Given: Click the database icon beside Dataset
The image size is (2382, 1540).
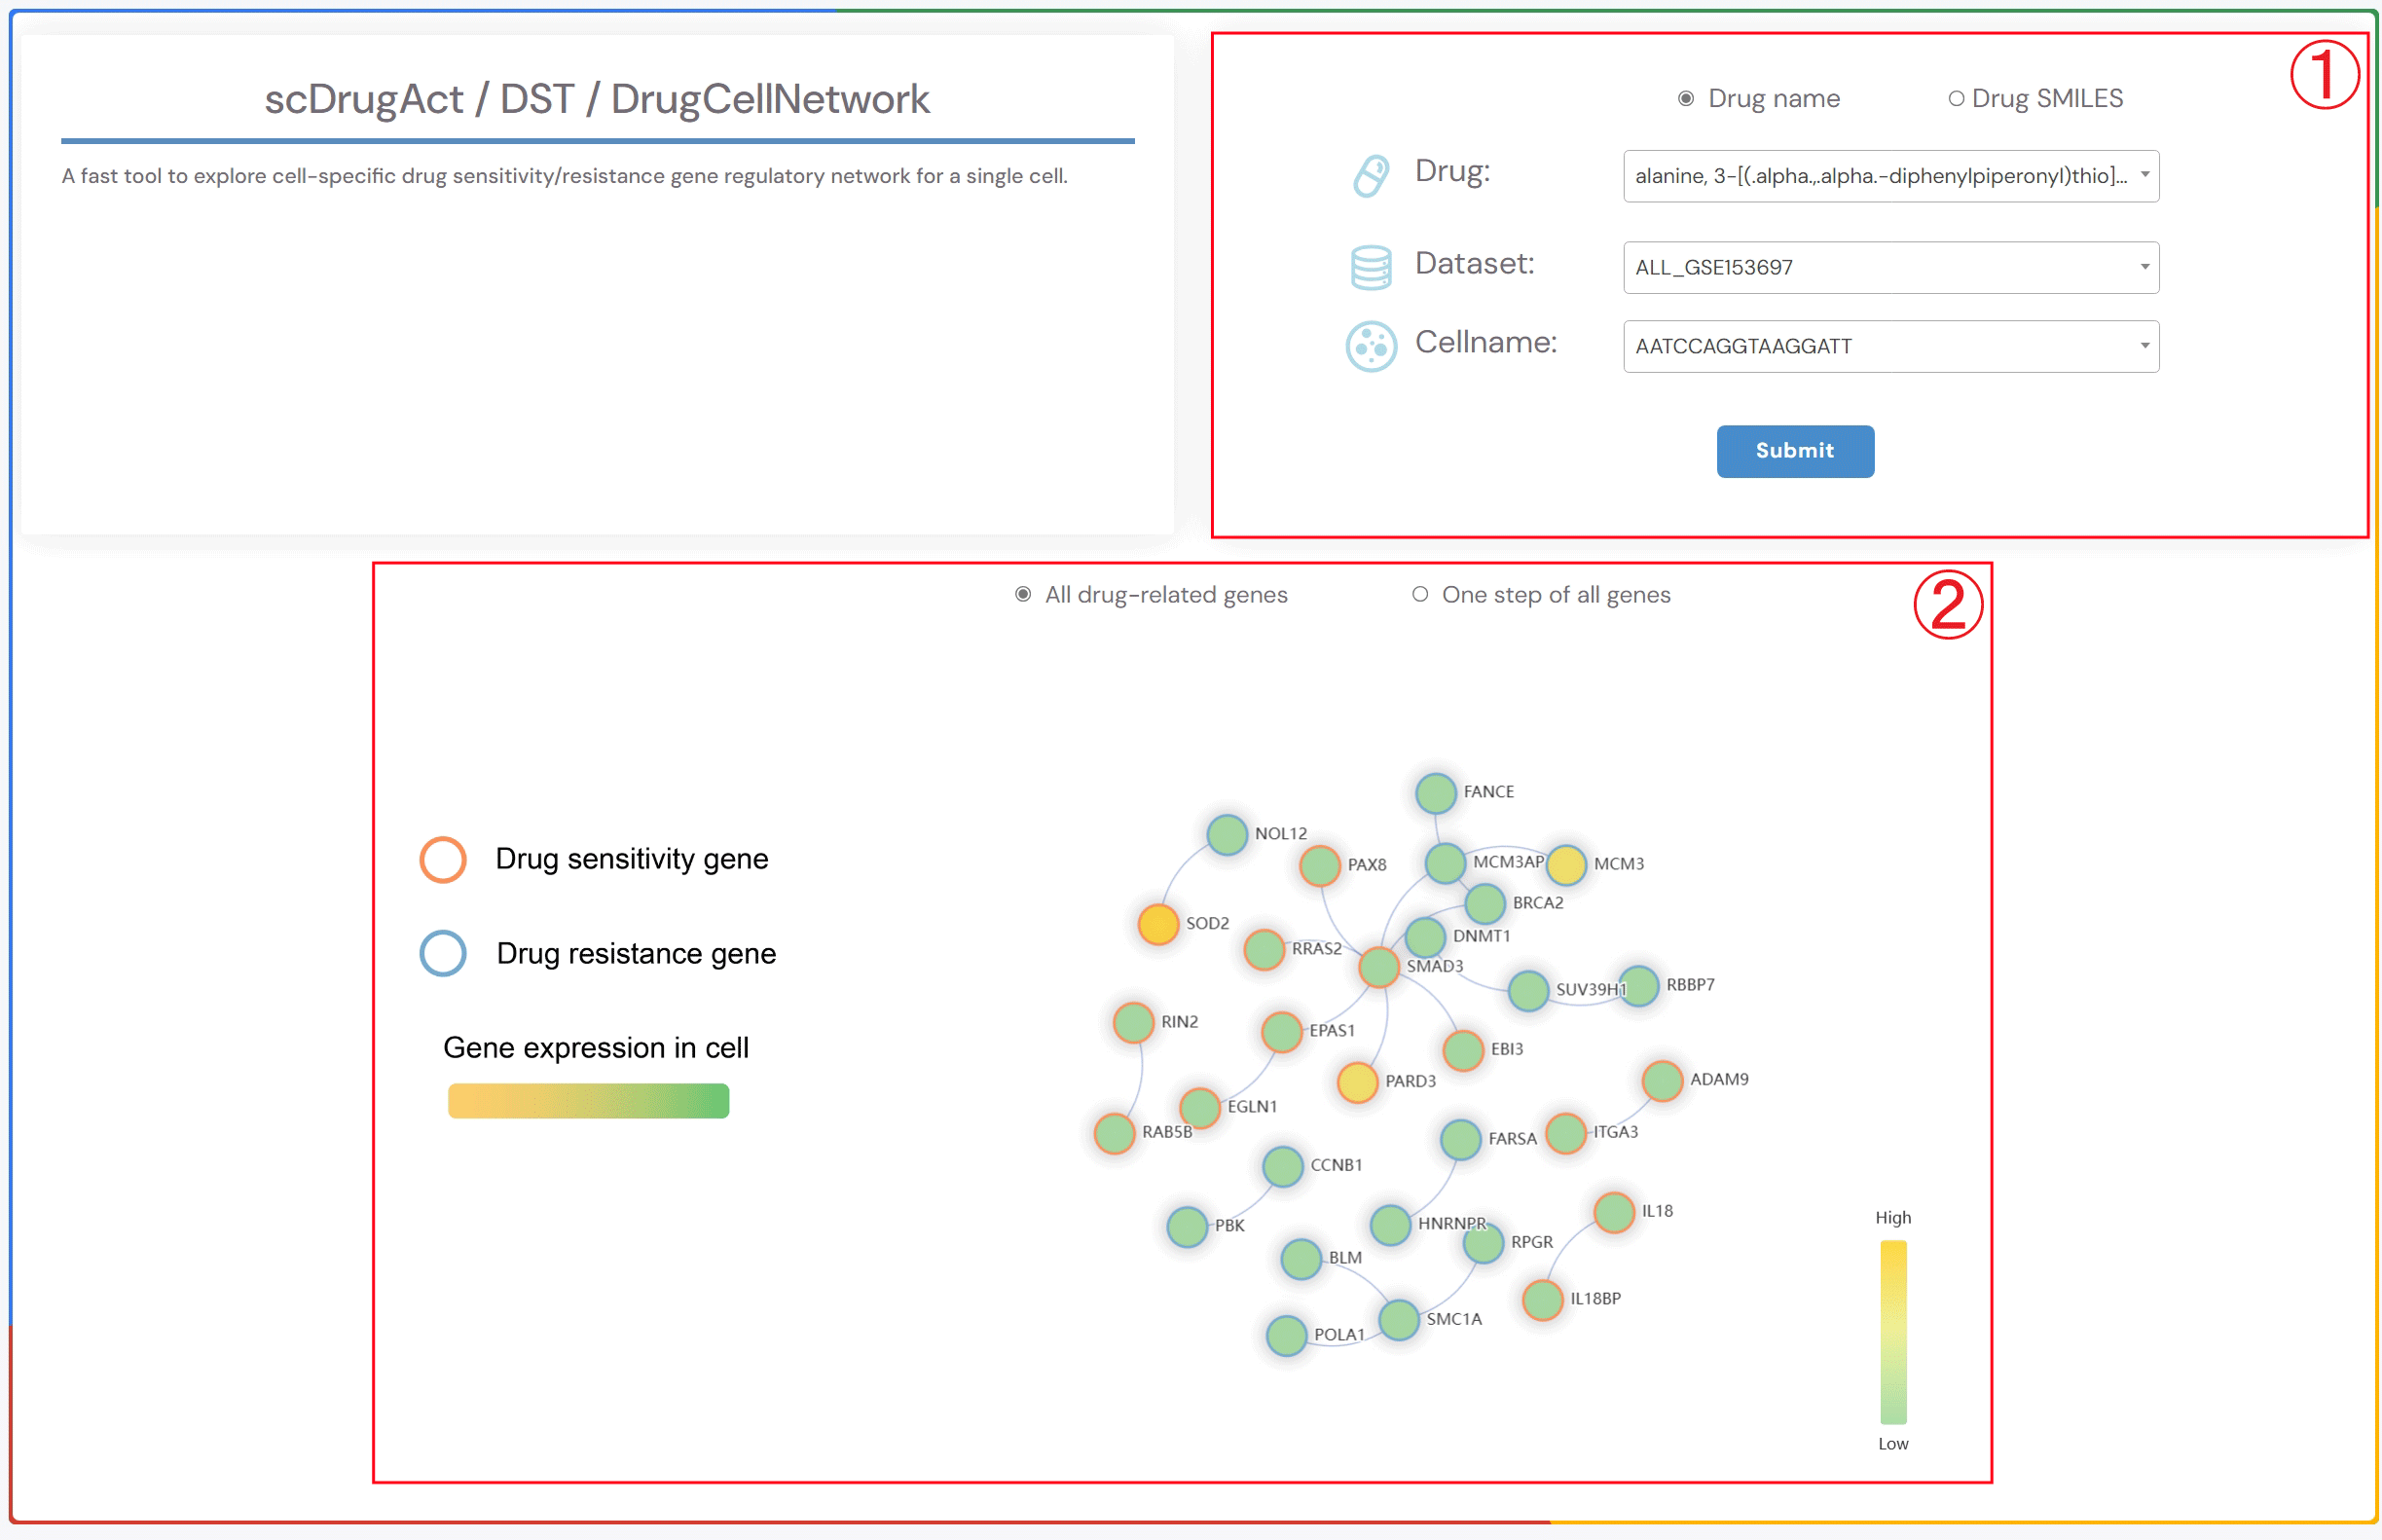Looking at the screenshot, I should coord(1370,267).
